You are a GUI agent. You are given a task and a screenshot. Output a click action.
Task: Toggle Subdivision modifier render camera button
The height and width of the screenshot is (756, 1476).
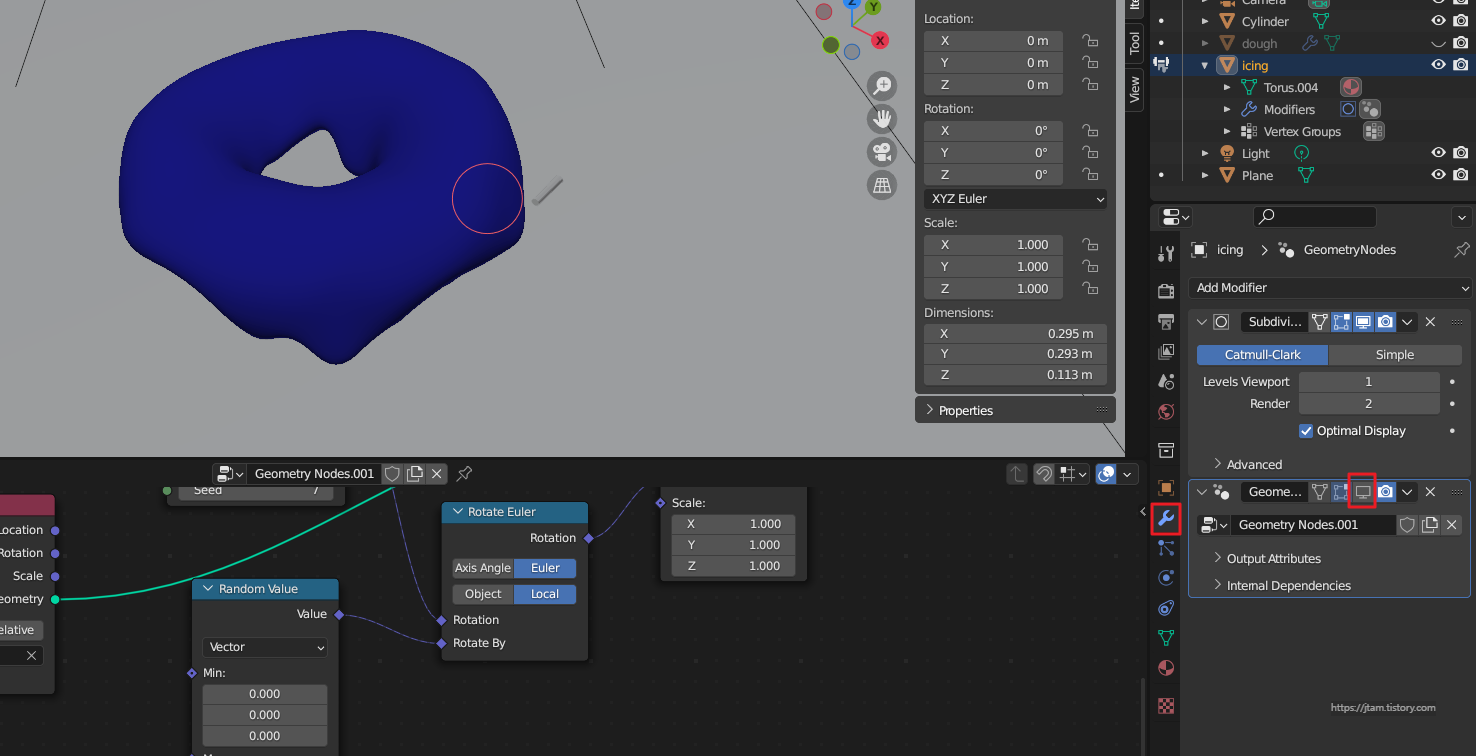coord(1385,322)
